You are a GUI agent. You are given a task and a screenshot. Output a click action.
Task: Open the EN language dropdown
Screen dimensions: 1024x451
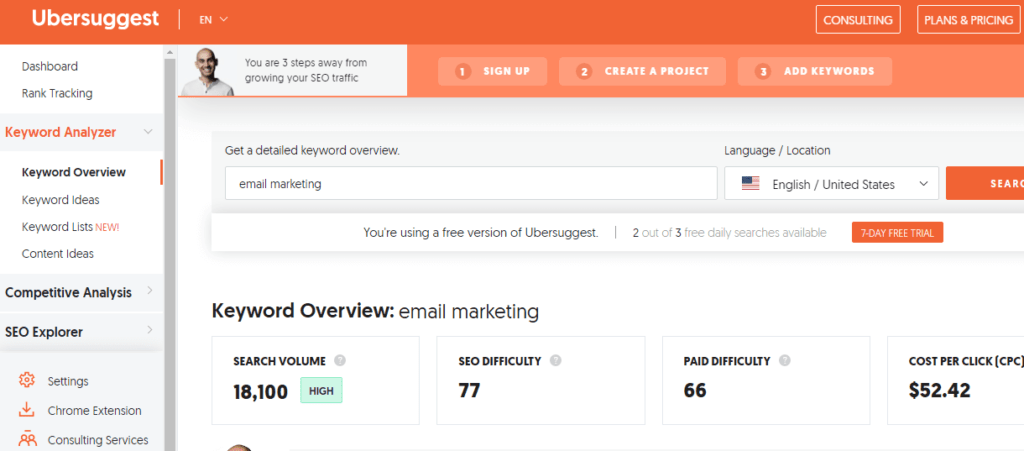[214, 19]
